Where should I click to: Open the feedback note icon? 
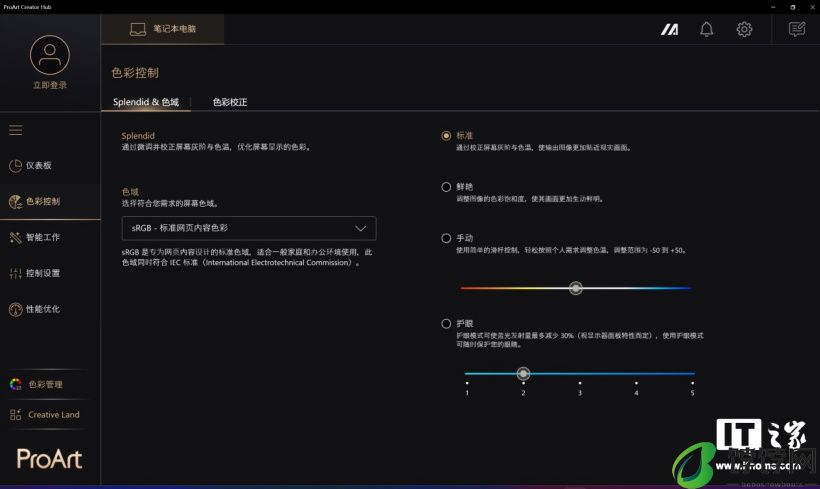point(797,29)
